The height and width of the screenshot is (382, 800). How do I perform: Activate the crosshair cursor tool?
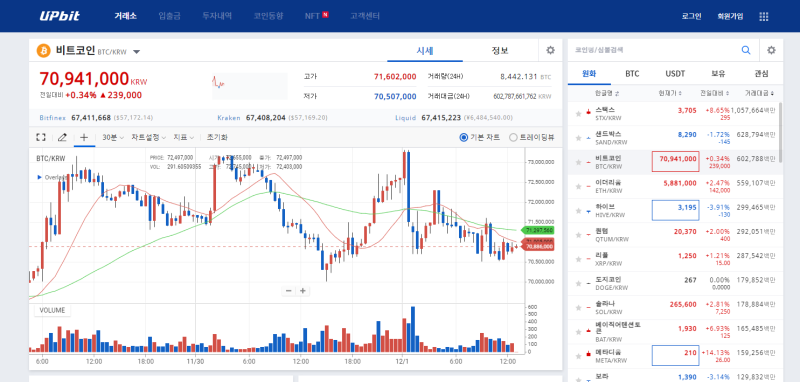(84, 137)
